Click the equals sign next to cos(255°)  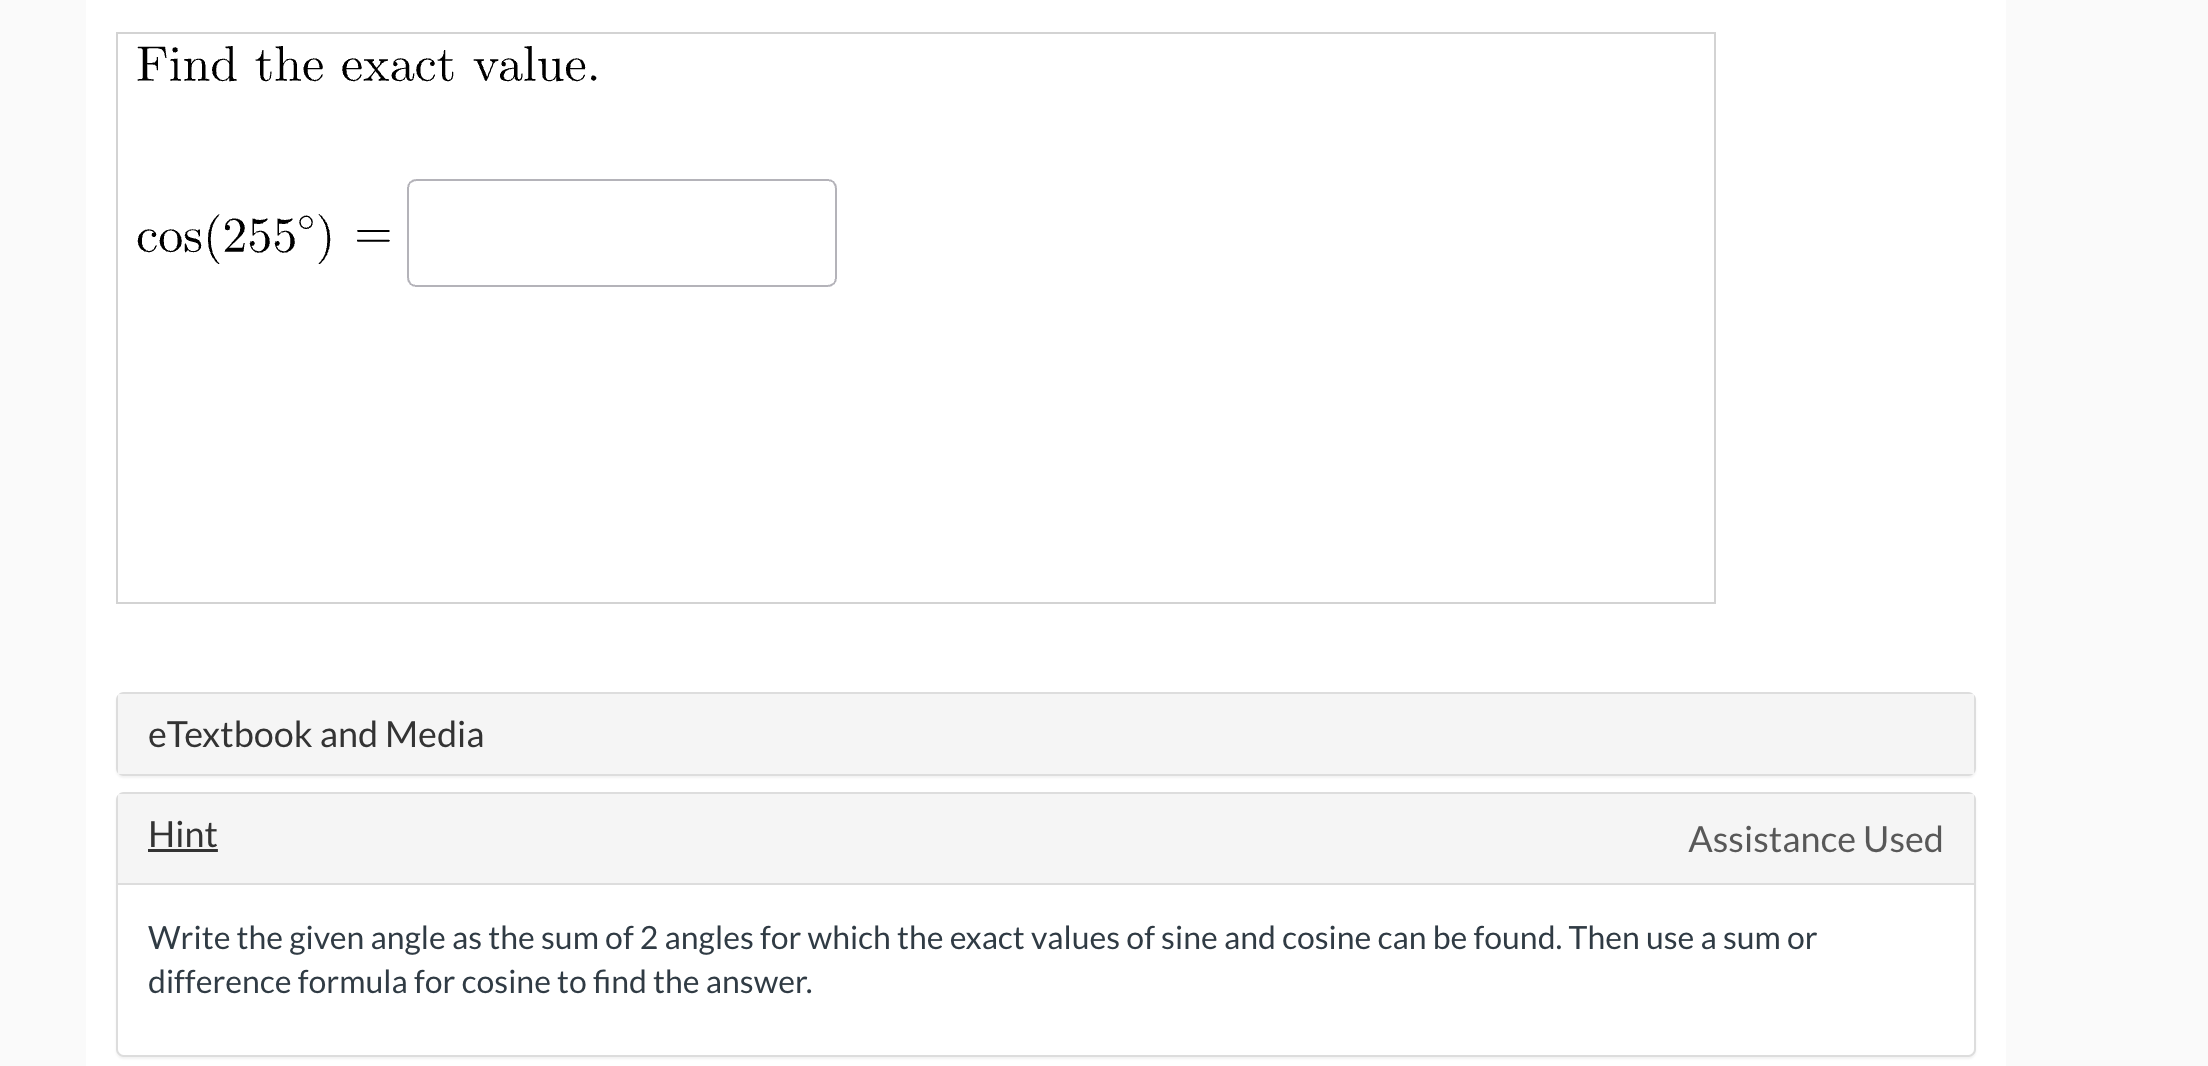click(x=373, y=235)
